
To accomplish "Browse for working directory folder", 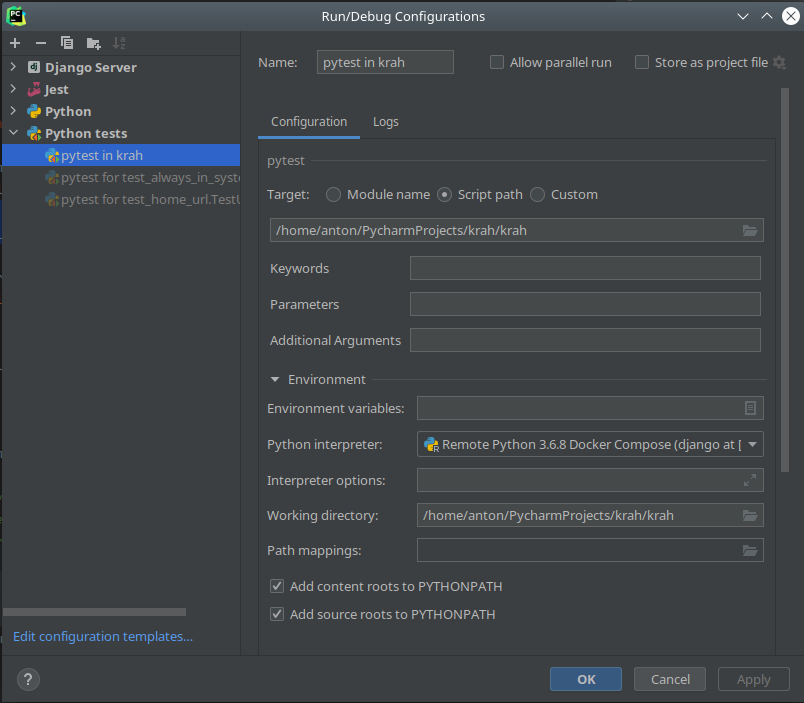I will pos(750,515).
